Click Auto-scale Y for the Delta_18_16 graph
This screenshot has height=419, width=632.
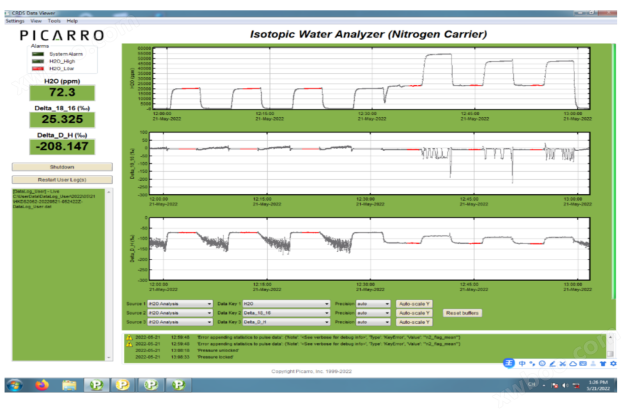pyautogui.click(x=414, y=313)
